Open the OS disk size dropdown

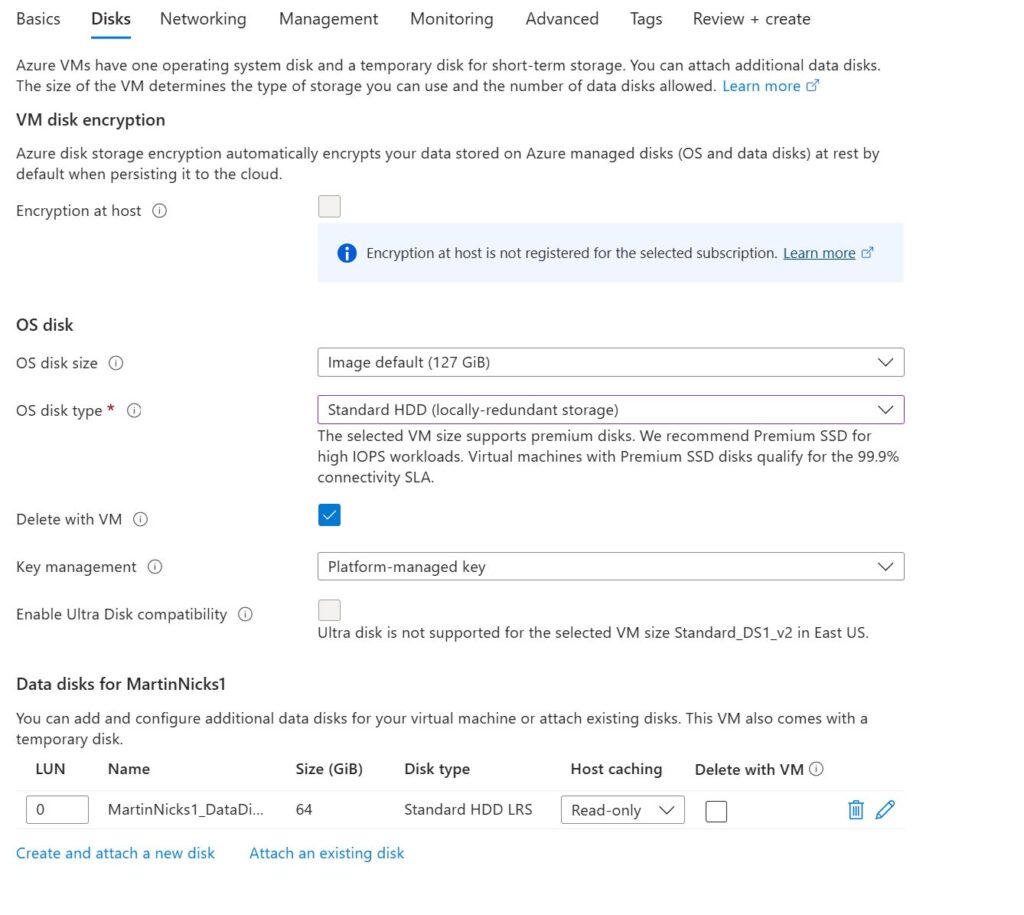pos(610,363)
